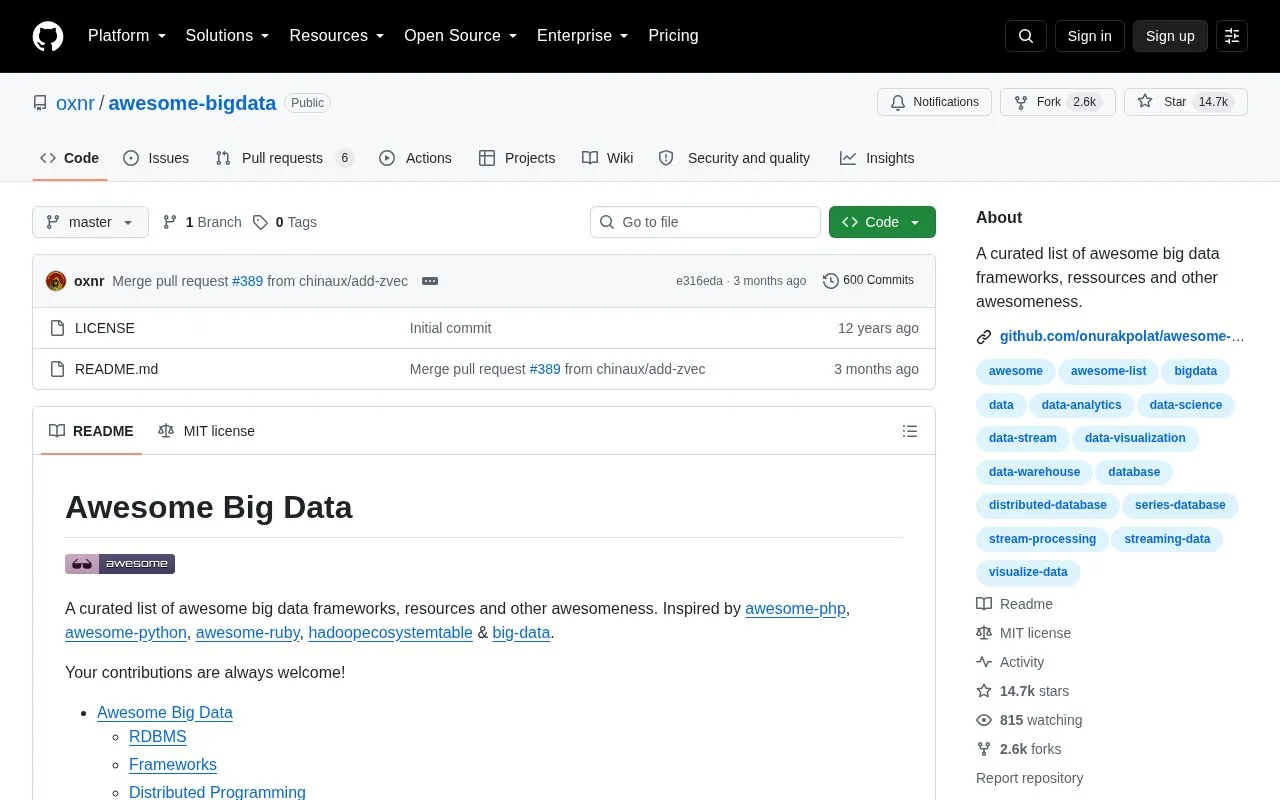This screenshot has height=800, width=1280.
Task: Open the Insights tab
Action: click(x=877, y=158)
